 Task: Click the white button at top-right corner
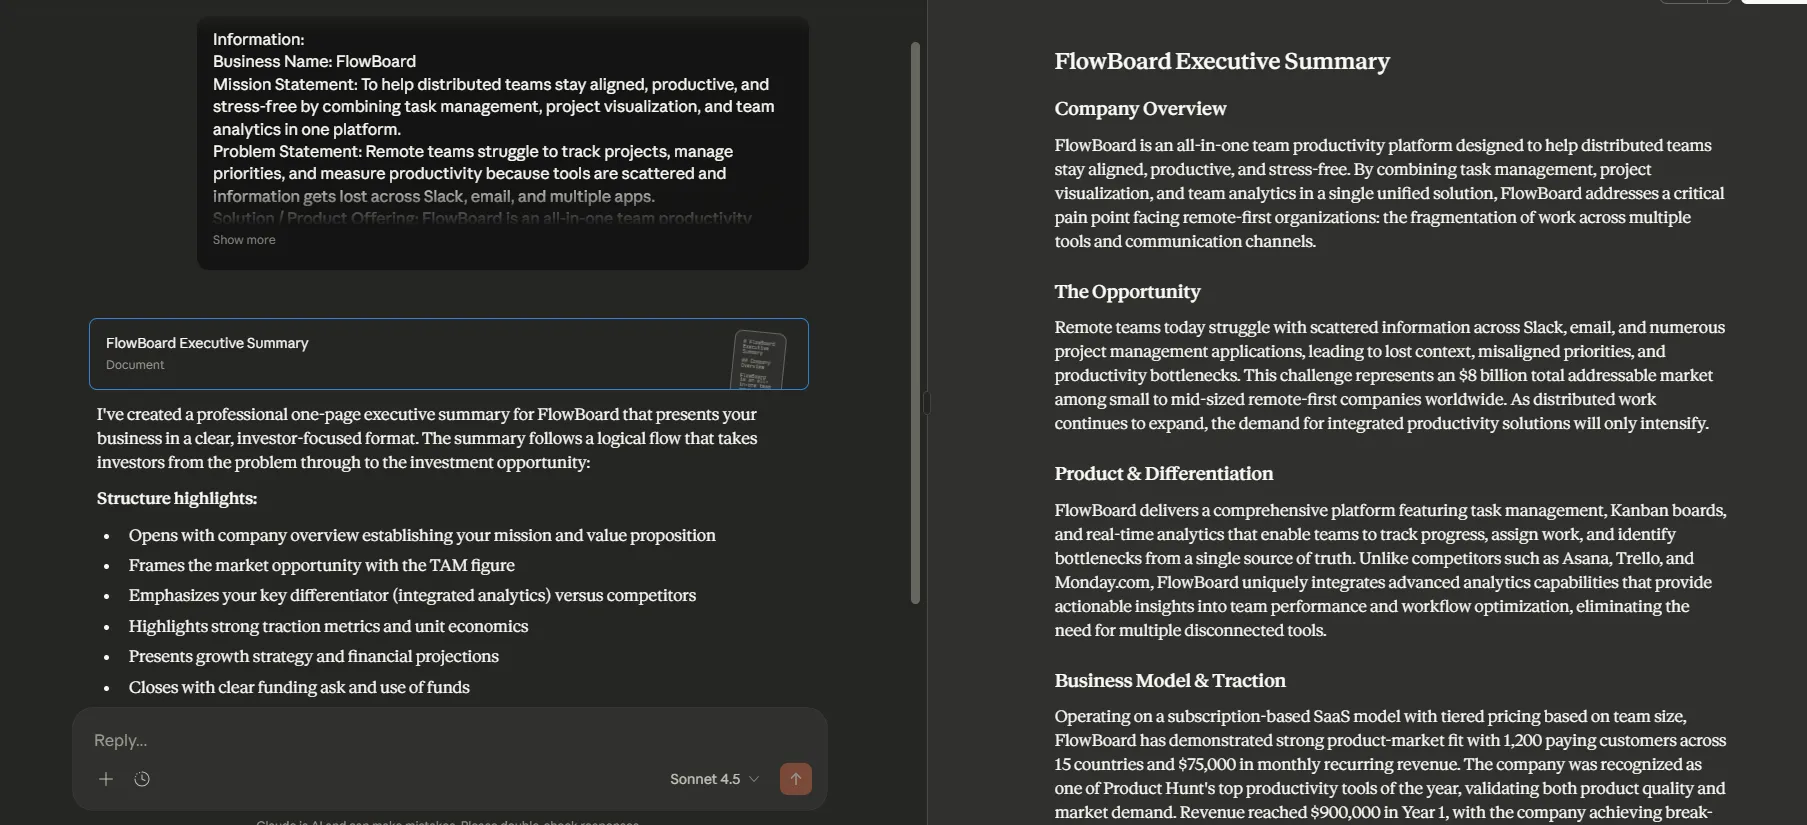1774,2
